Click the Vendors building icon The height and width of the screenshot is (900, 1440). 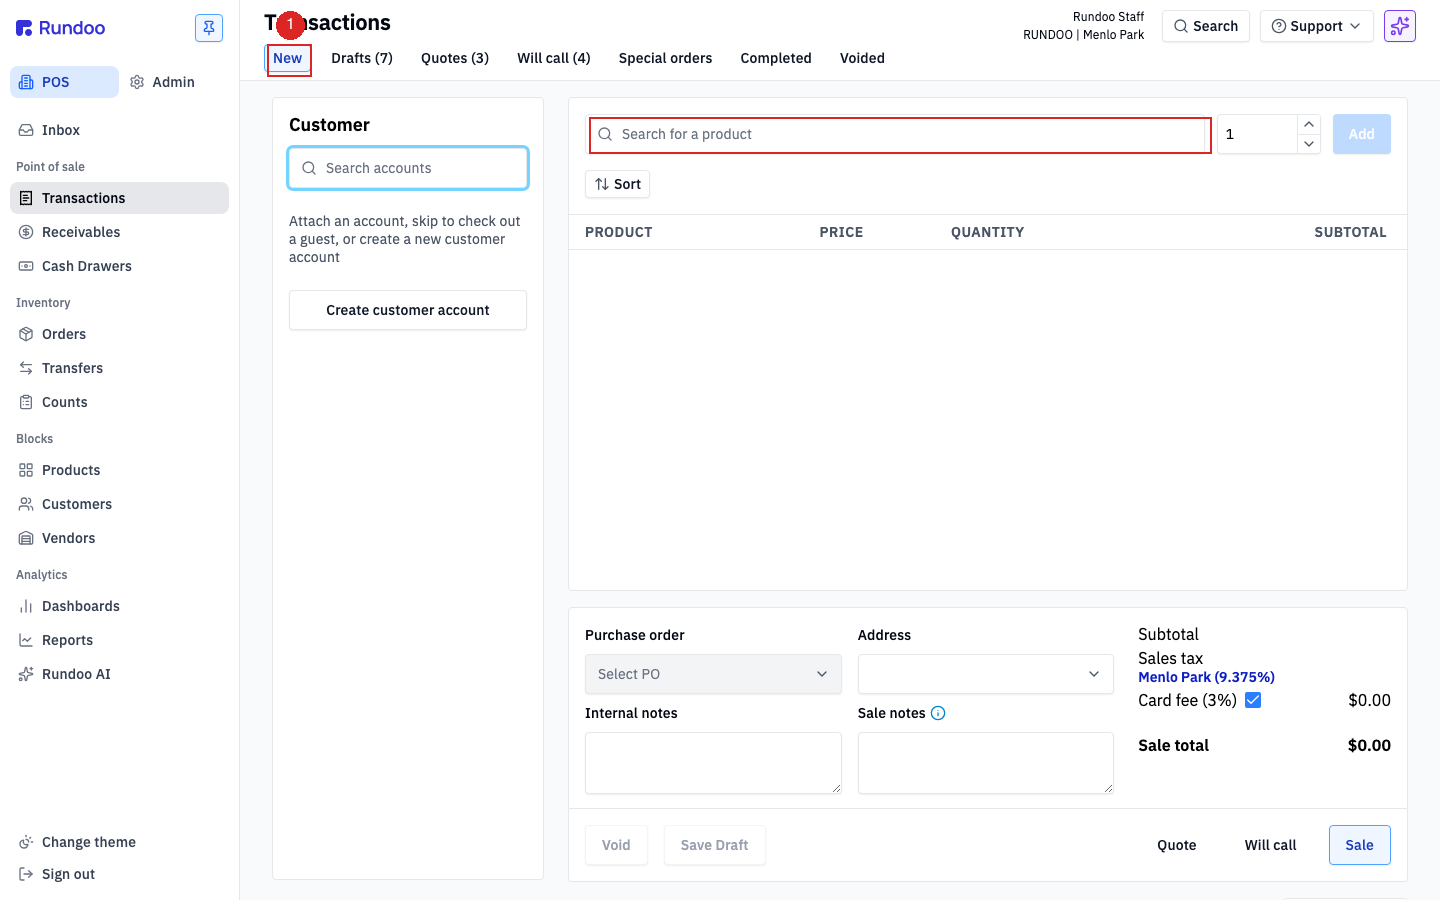[26, 538]
